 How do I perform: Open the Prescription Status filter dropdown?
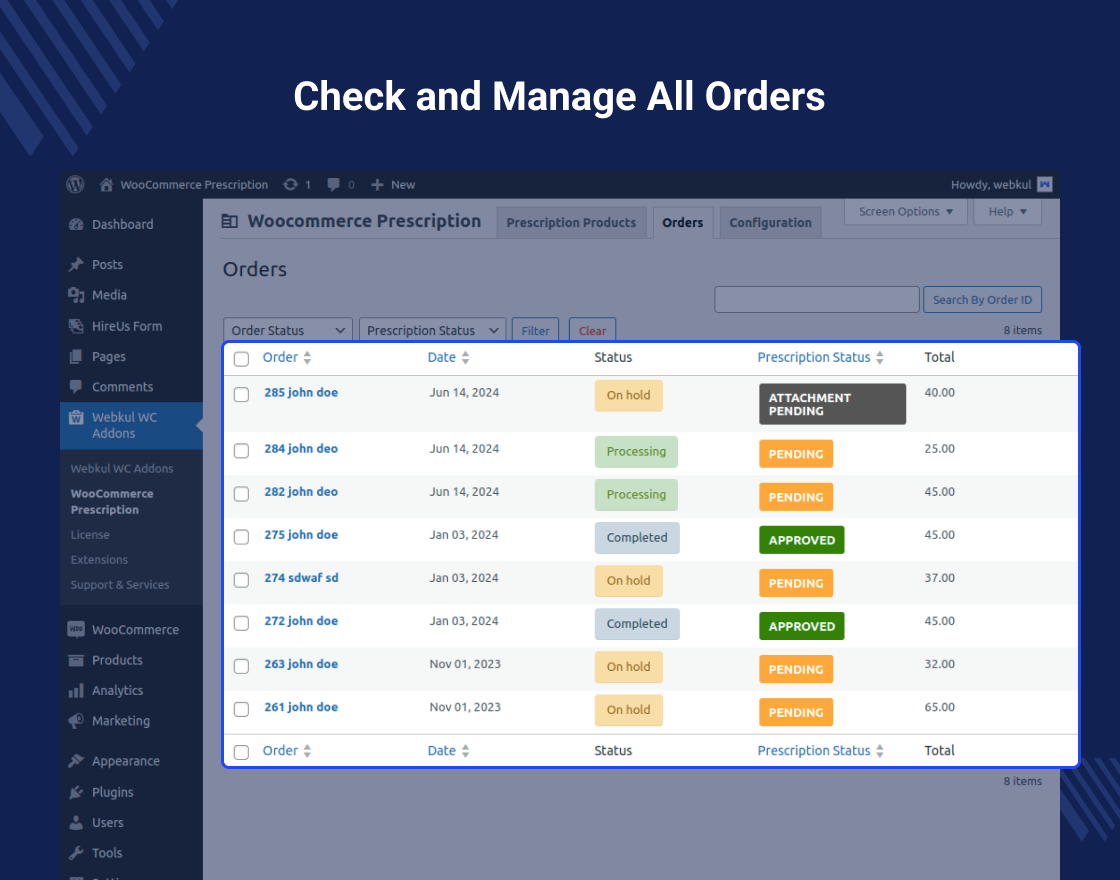(x=431, y=330)
